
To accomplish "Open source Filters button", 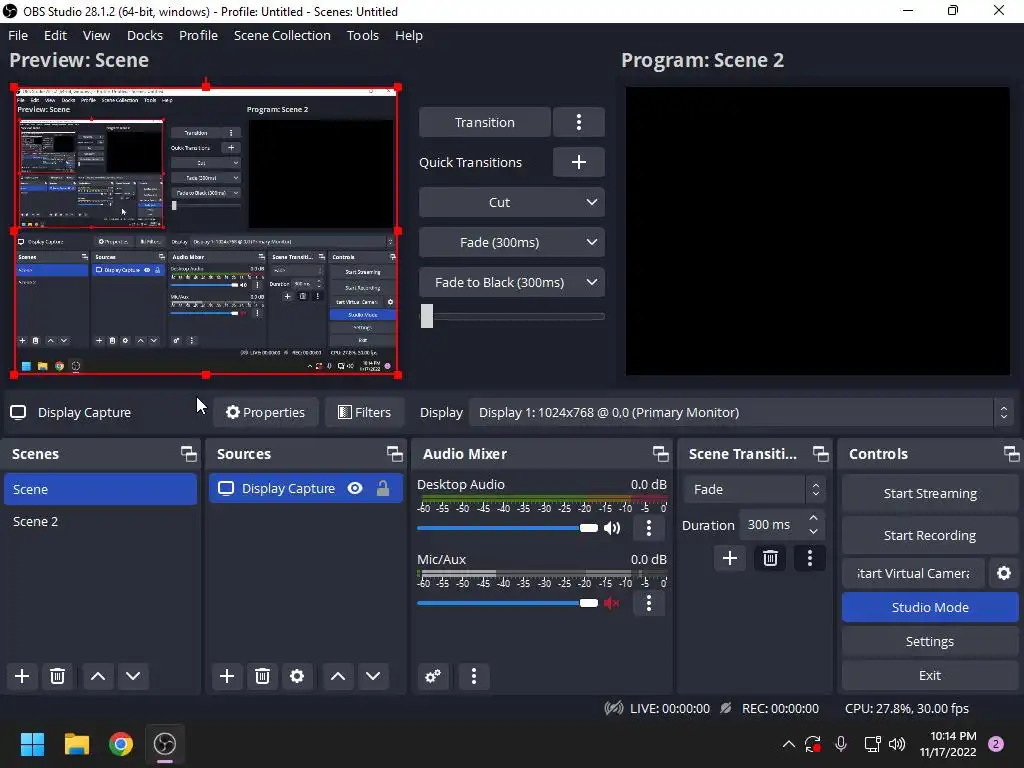I will (x=364, y=412).
